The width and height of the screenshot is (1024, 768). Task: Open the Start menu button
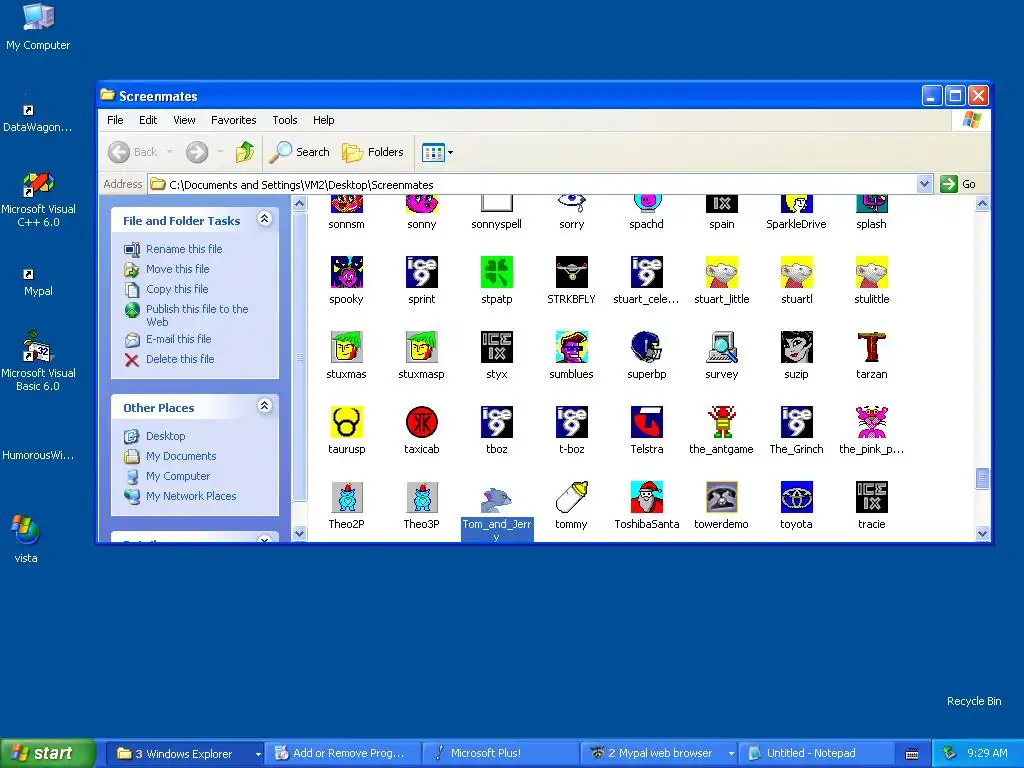pos(47,753)
